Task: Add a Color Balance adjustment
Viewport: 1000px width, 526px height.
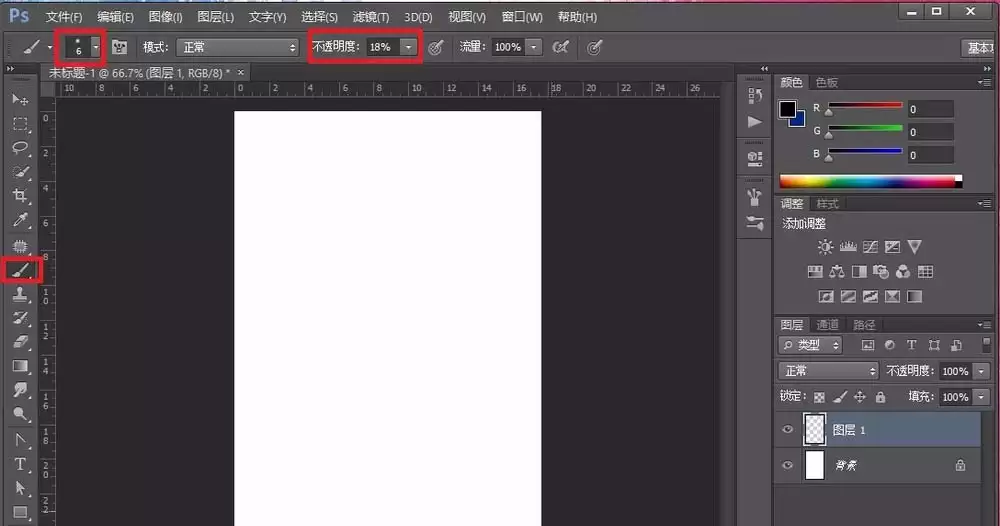Action: point(837,272)
